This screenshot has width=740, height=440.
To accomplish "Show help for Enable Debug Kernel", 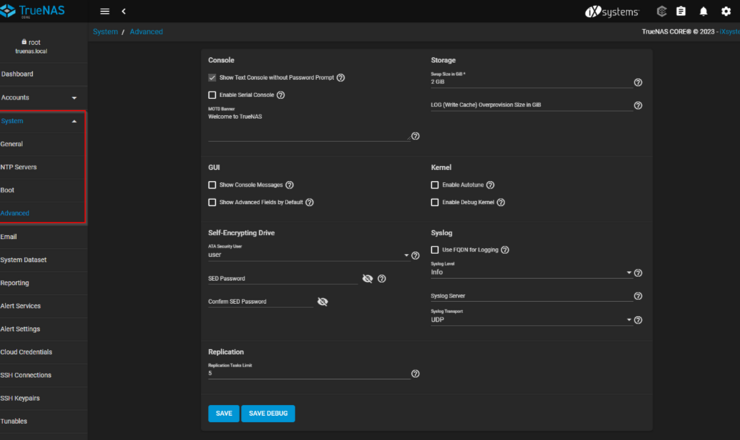I will [x=501, y=202].
